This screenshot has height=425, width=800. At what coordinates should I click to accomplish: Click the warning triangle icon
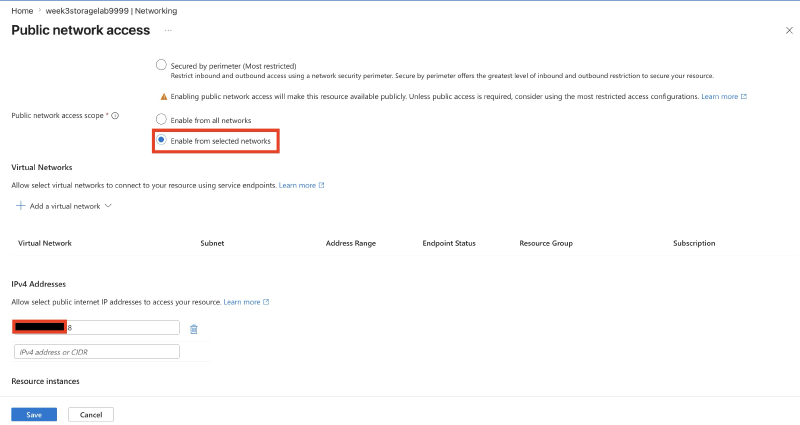tap(164, 96)
